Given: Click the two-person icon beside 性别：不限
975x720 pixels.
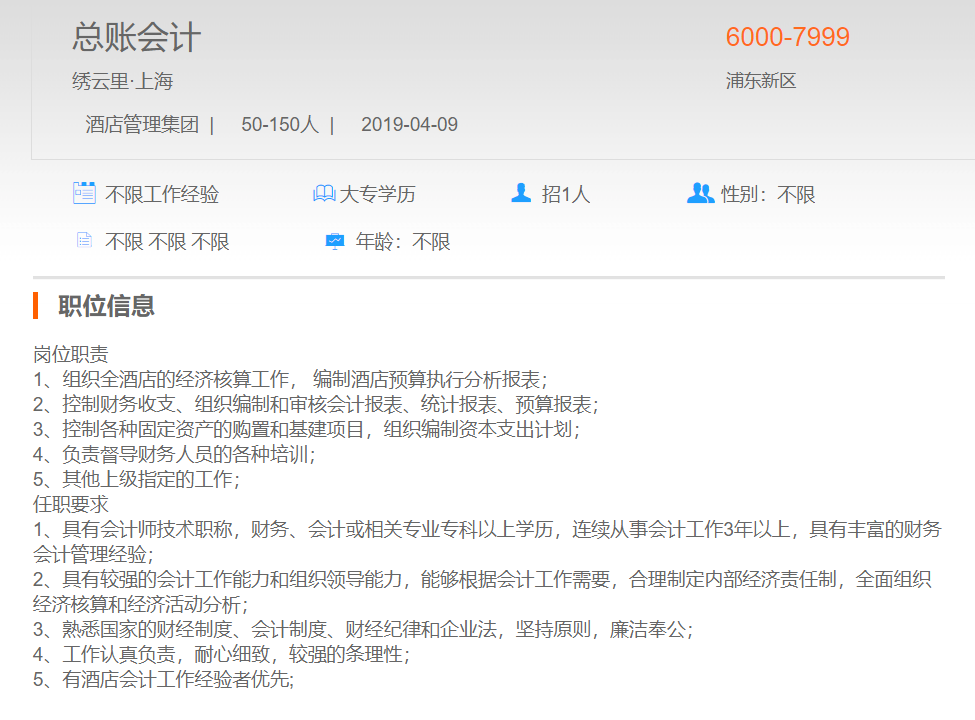Looking at the screenshot, I should [700, 193].
